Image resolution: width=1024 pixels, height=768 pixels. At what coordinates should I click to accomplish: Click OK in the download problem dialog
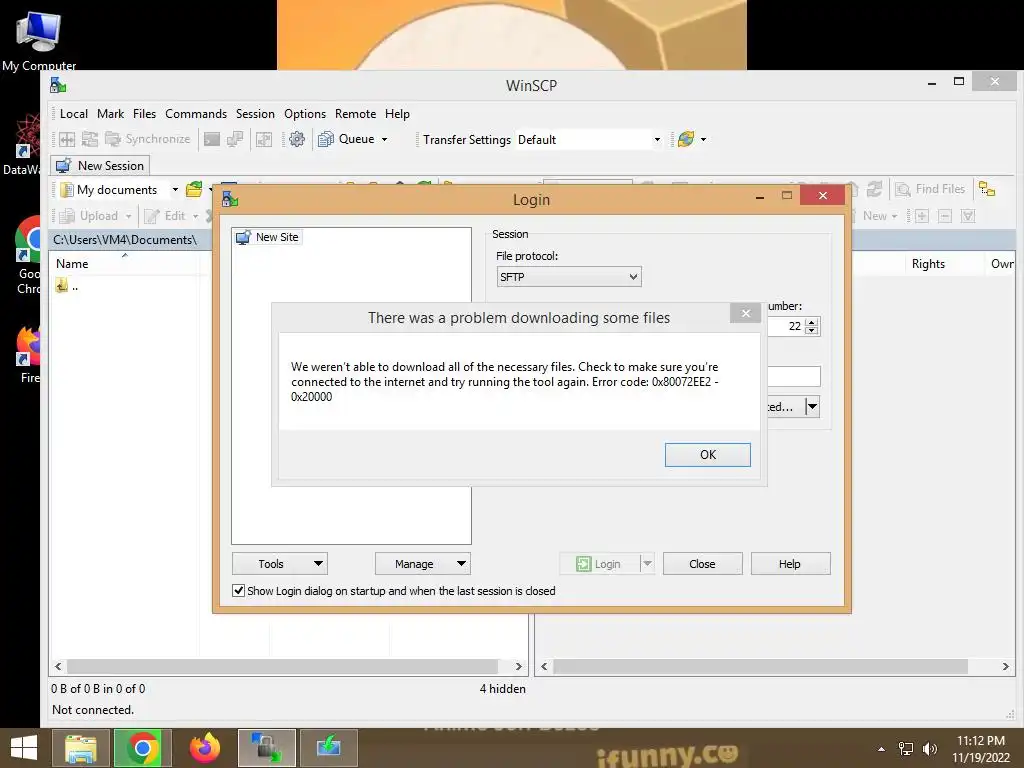[x=707, y=455]
